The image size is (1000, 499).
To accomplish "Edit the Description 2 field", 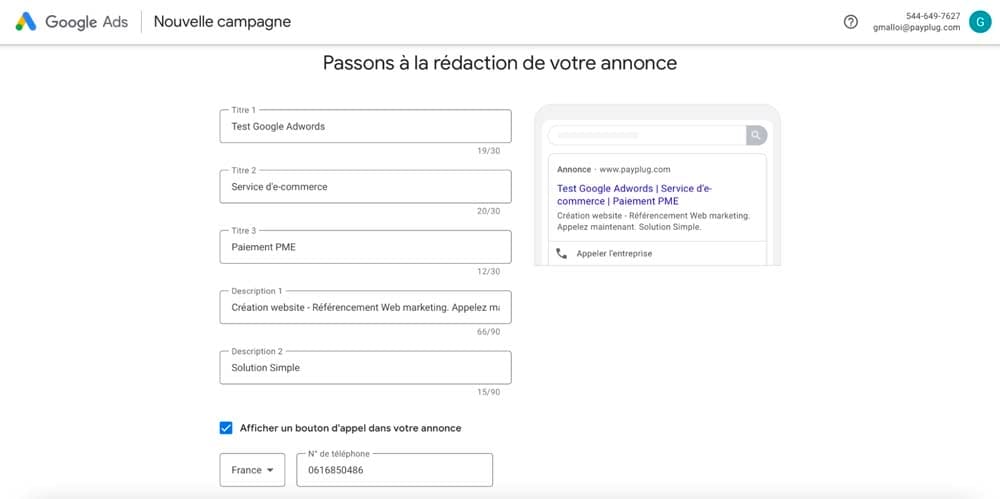I will coord(365,367).
